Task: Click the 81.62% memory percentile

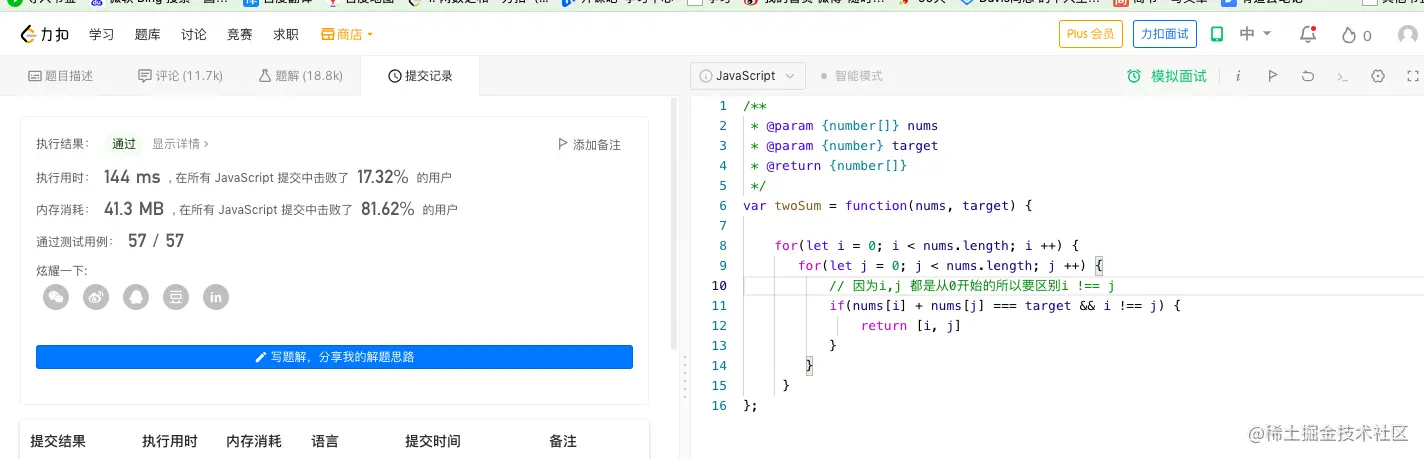Action: click(x=386, y=209)
